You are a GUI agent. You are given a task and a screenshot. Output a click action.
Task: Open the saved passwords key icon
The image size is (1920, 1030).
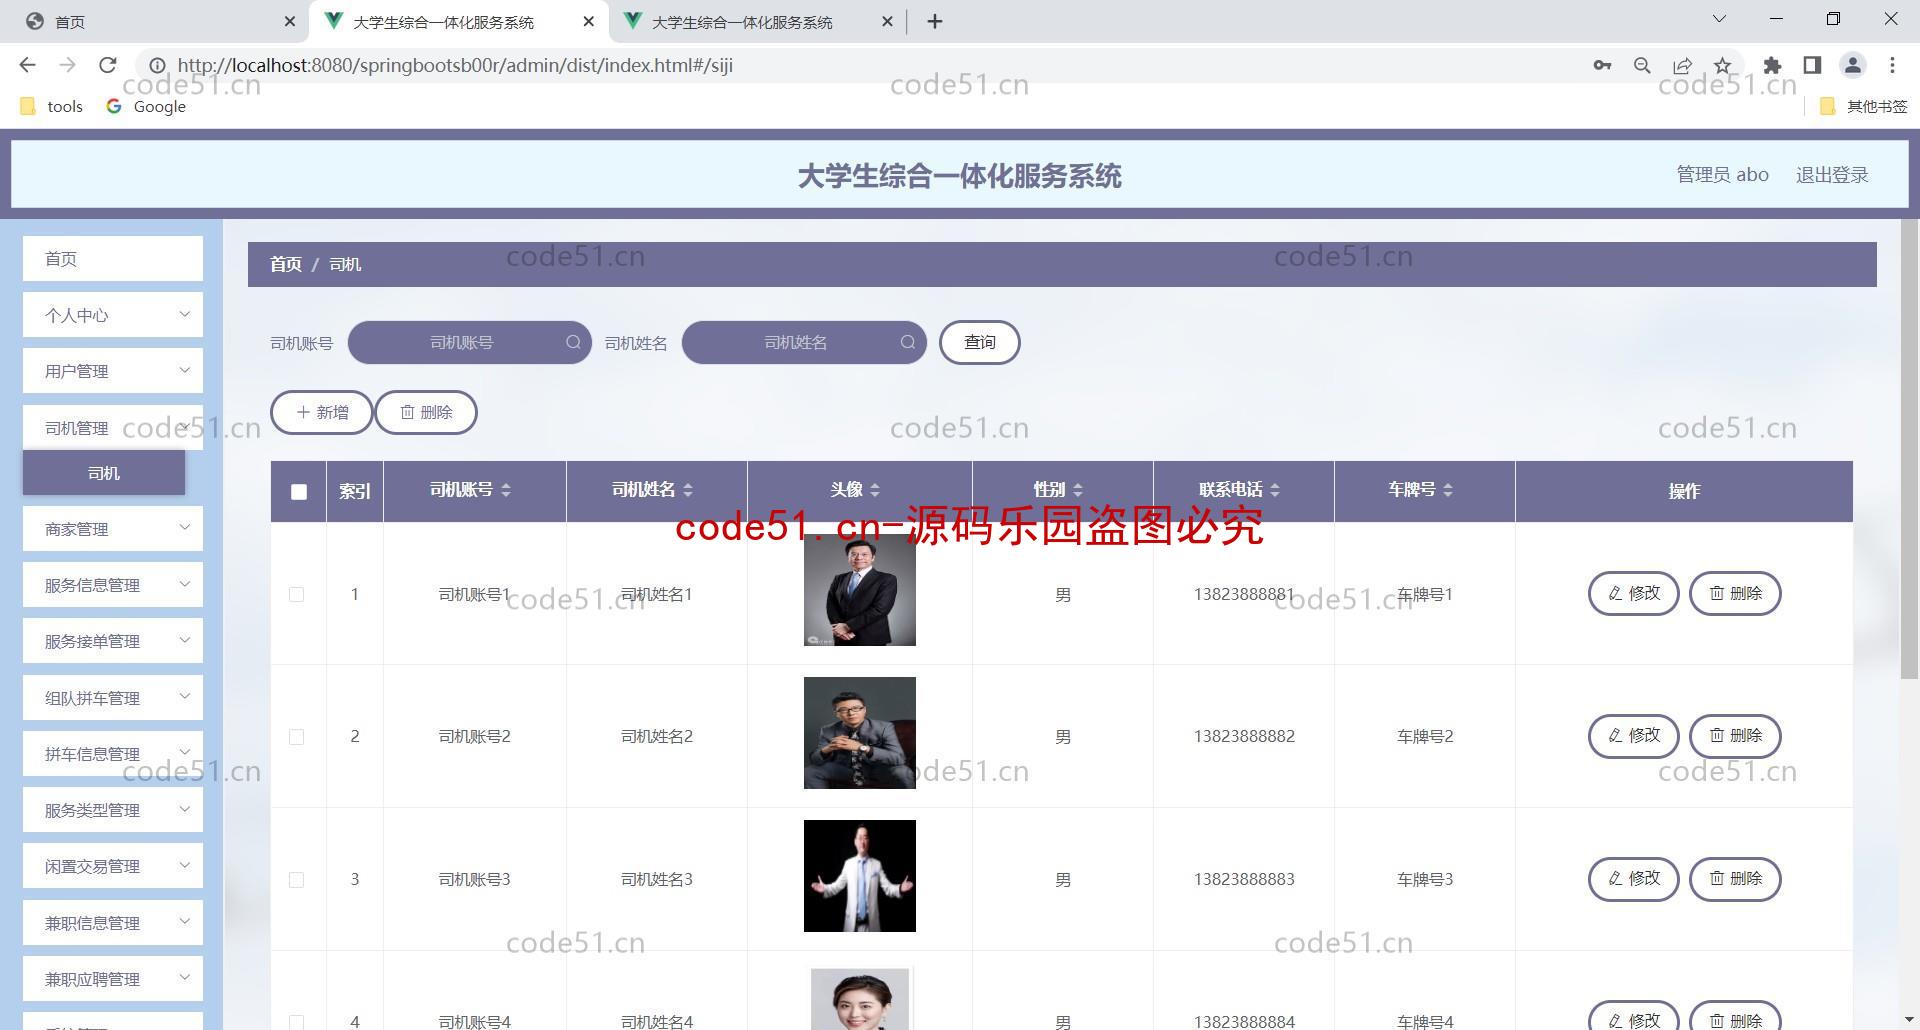pyautogui.click(x=1602, y=65)
